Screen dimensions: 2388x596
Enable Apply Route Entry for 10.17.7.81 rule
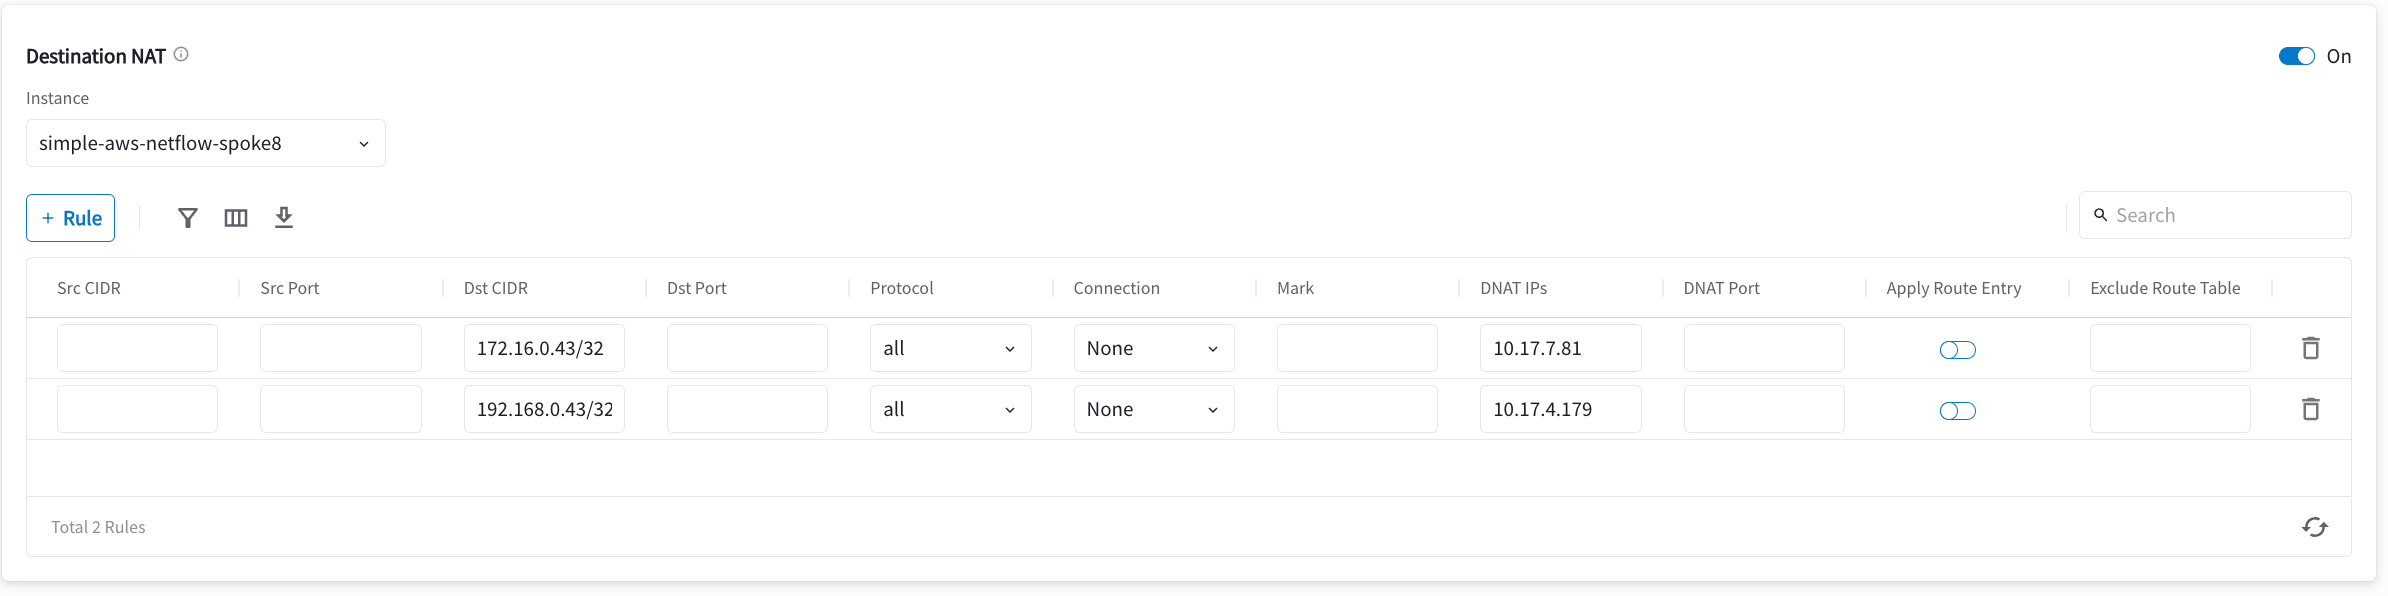1958,350
